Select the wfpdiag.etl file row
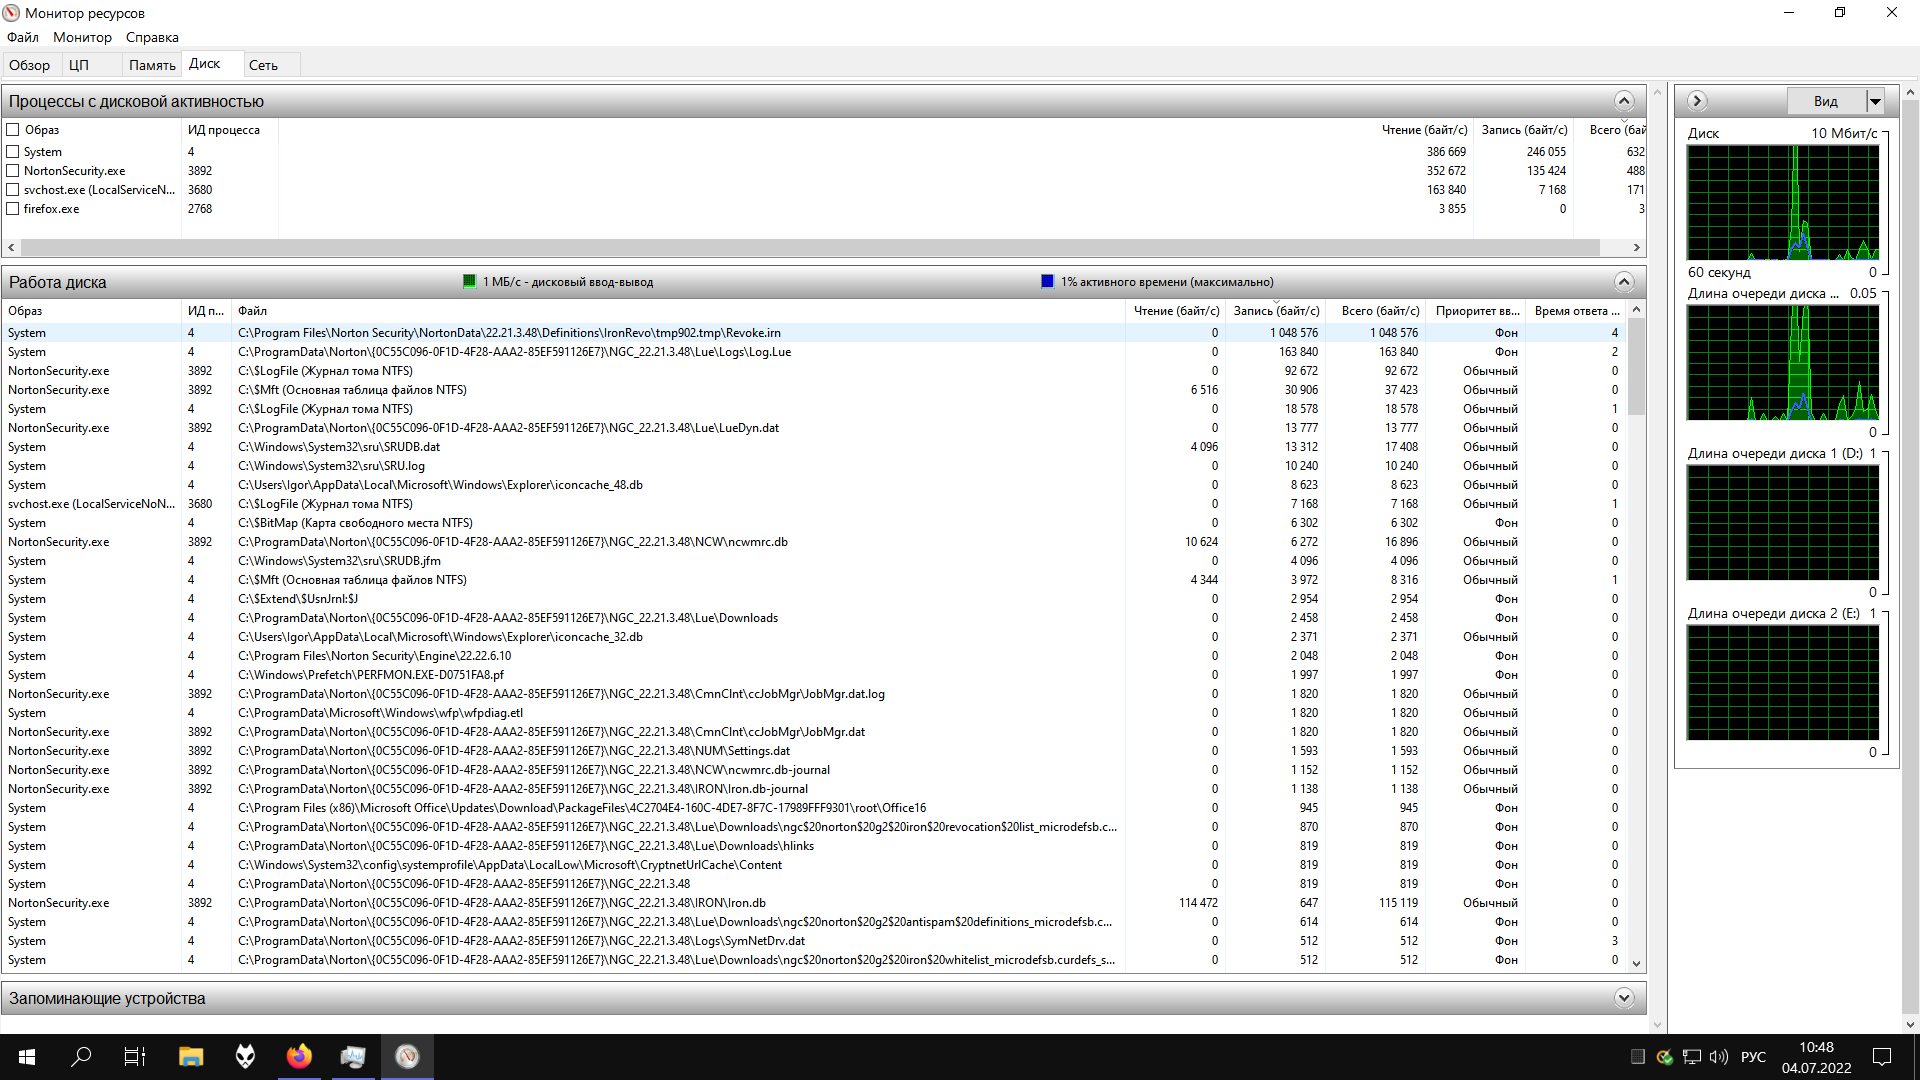 (x=814, y=713)
